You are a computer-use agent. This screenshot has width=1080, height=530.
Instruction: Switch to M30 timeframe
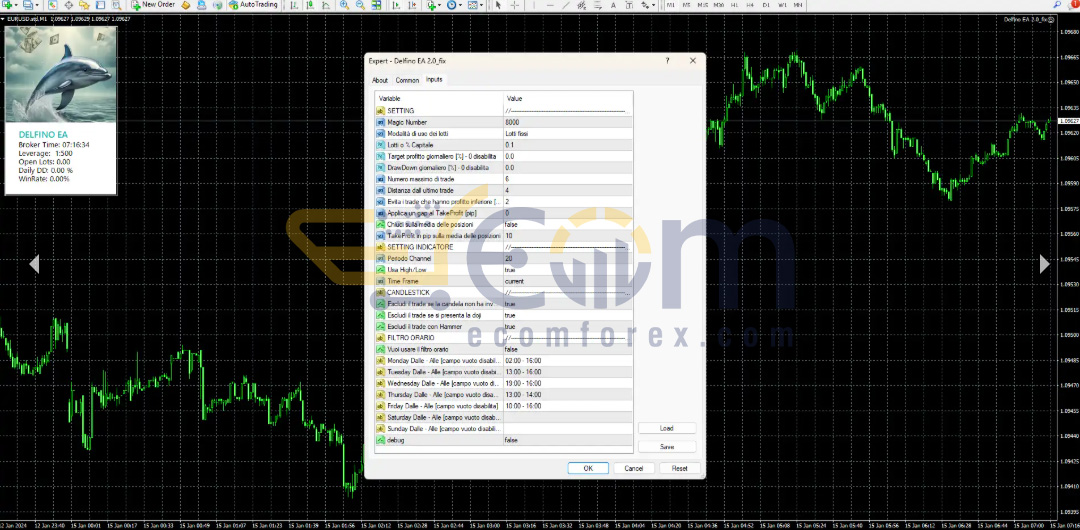718,5
